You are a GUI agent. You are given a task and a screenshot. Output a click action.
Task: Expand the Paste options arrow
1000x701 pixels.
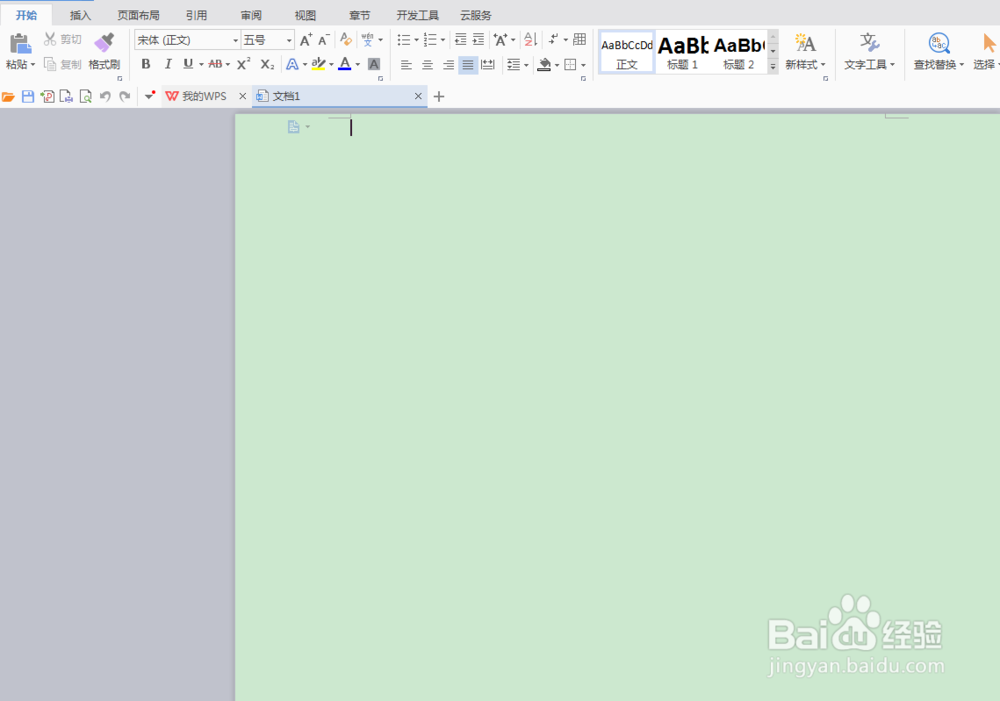pyautogui.click(x=33, y=64)
